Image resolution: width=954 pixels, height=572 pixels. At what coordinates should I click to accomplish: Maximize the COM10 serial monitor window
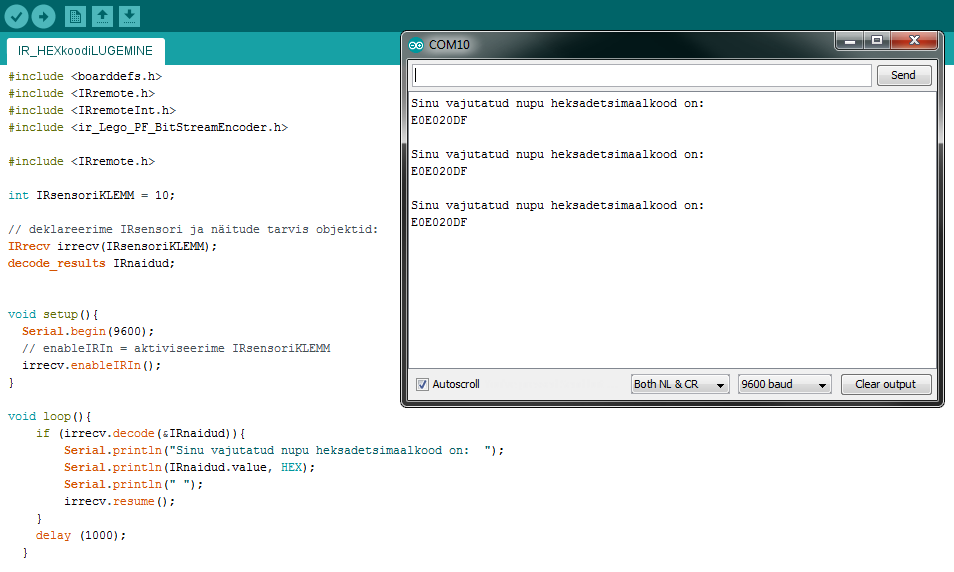(877, 41)
